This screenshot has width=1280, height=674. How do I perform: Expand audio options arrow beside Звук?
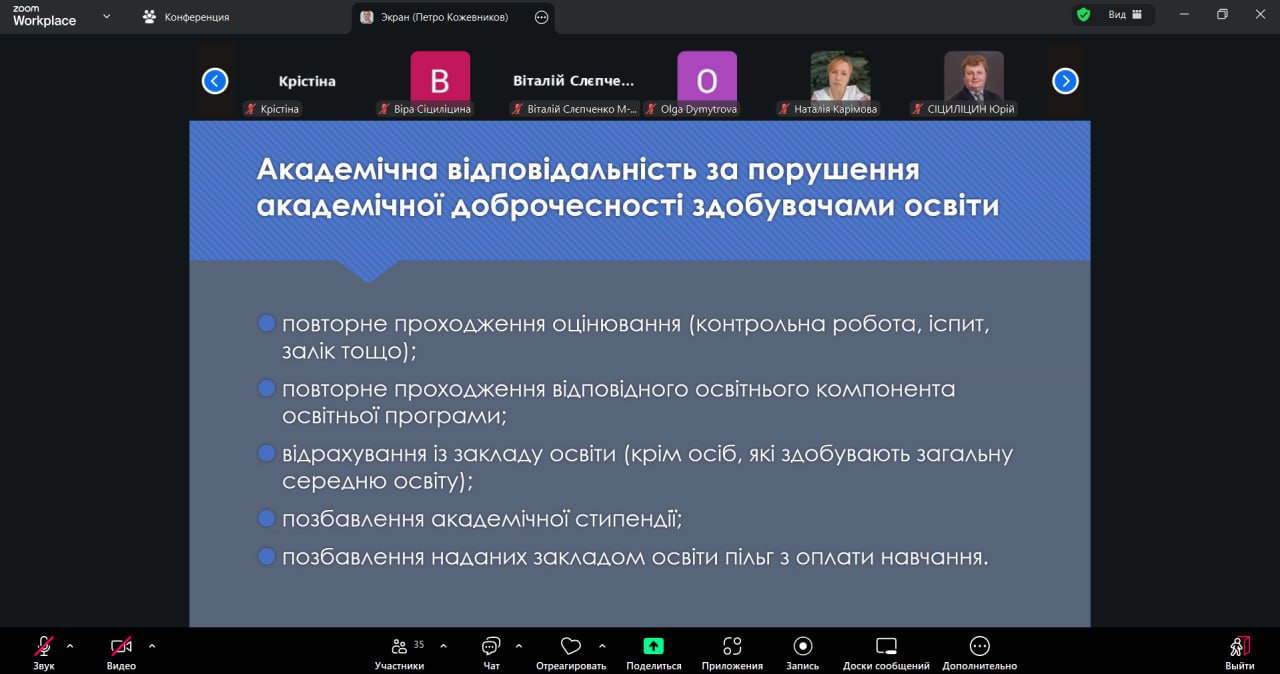pos(70,645)
